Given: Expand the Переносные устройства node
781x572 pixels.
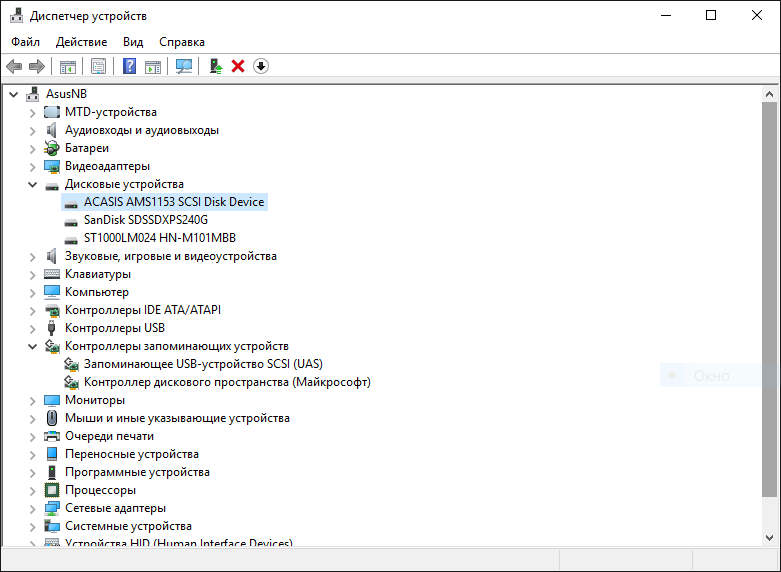Looking at the screenshot, I should coord(32,454).
